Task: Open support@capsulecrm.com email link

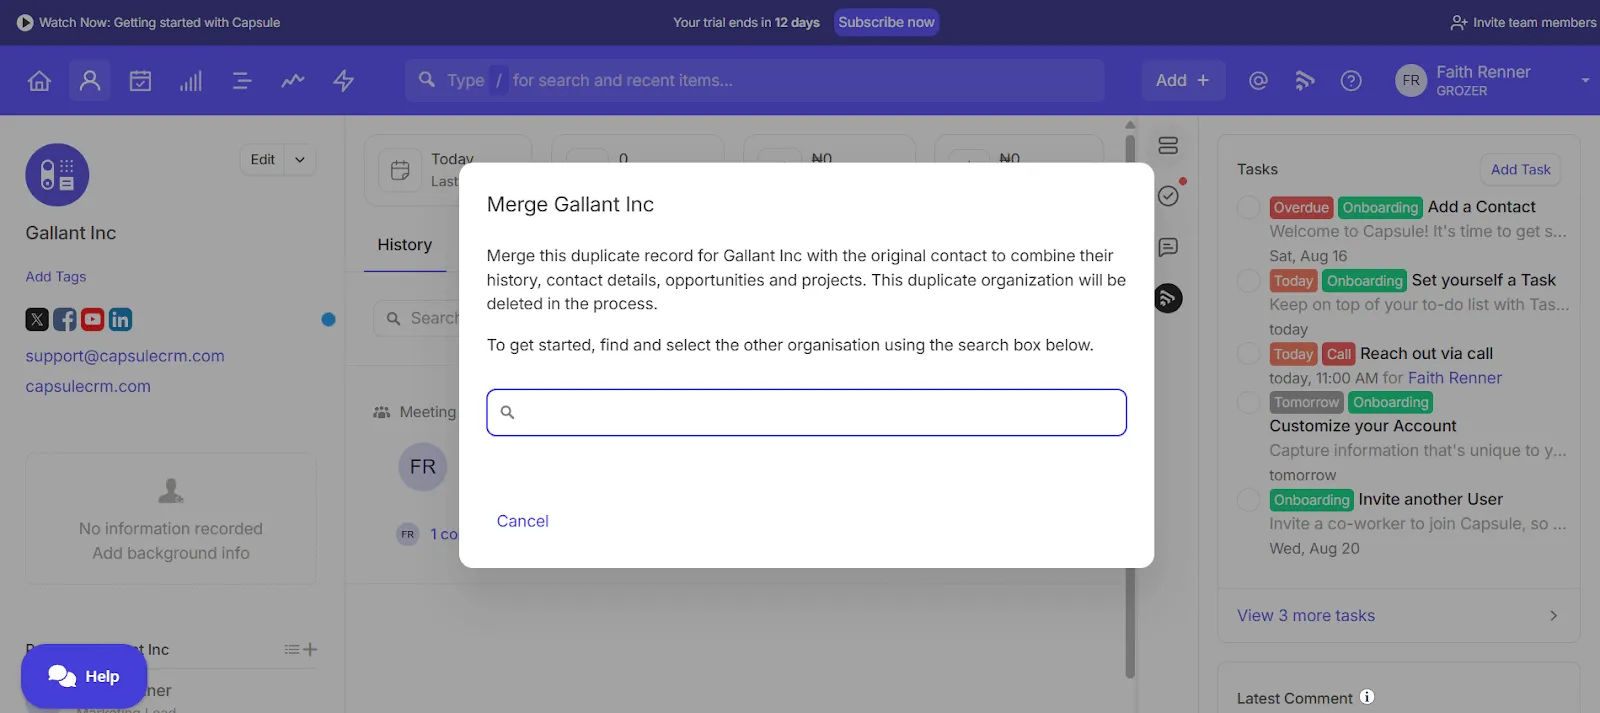Action: coord(125,356)
